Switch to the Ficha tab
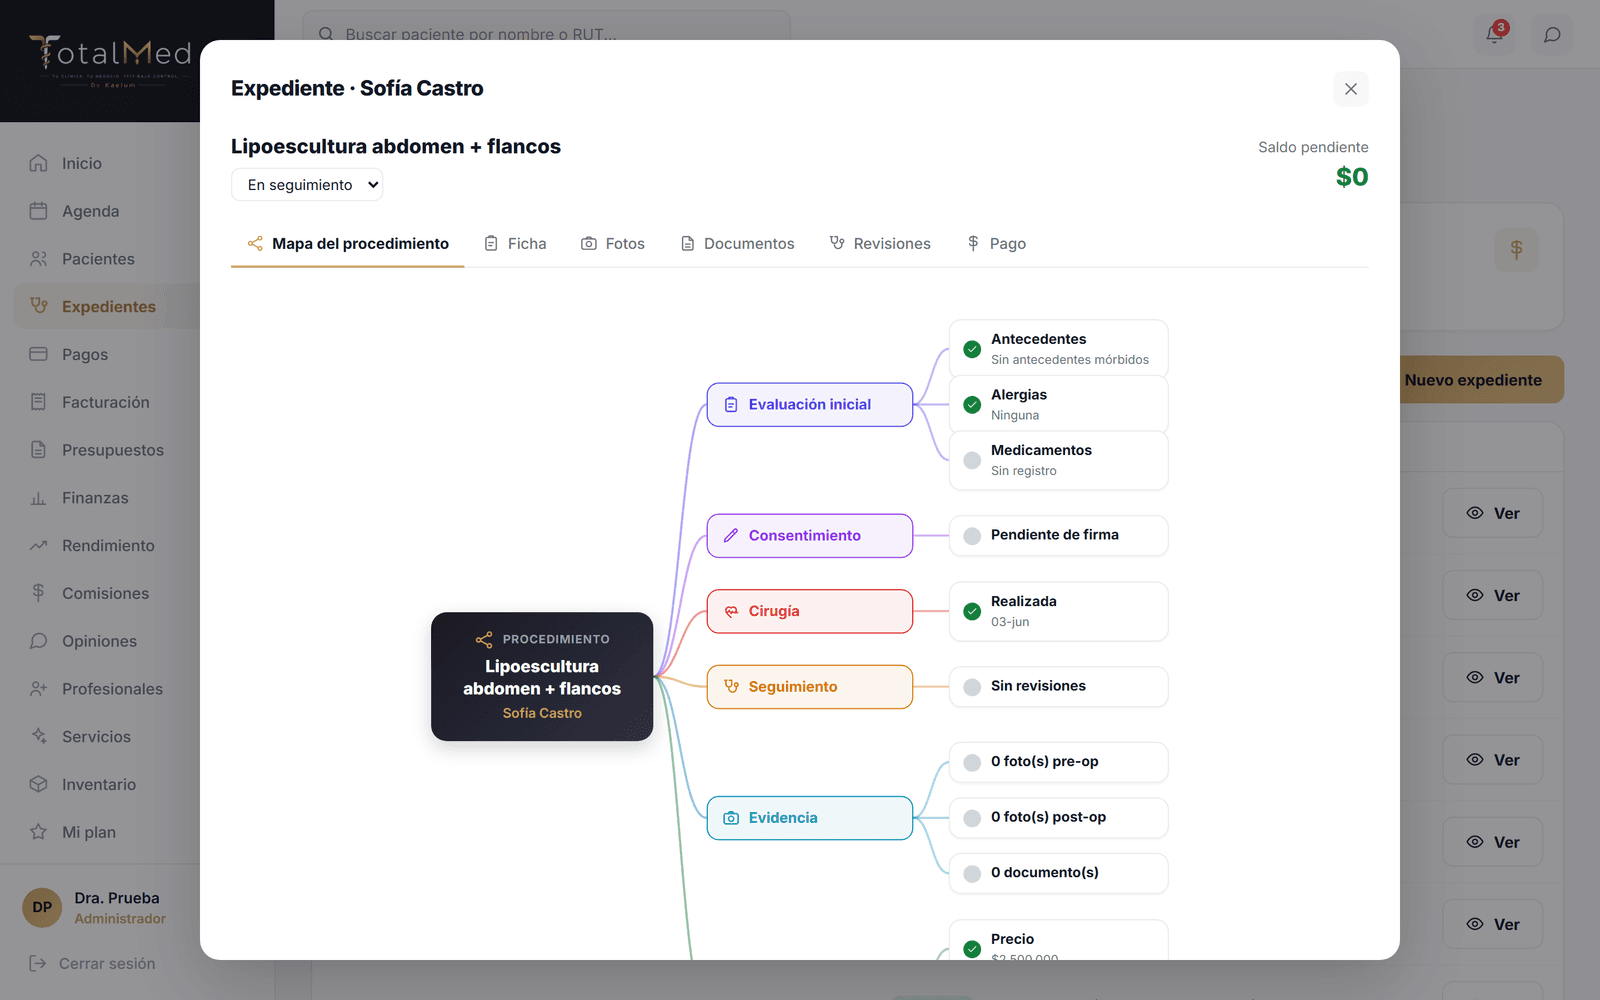 click(515, 244)
